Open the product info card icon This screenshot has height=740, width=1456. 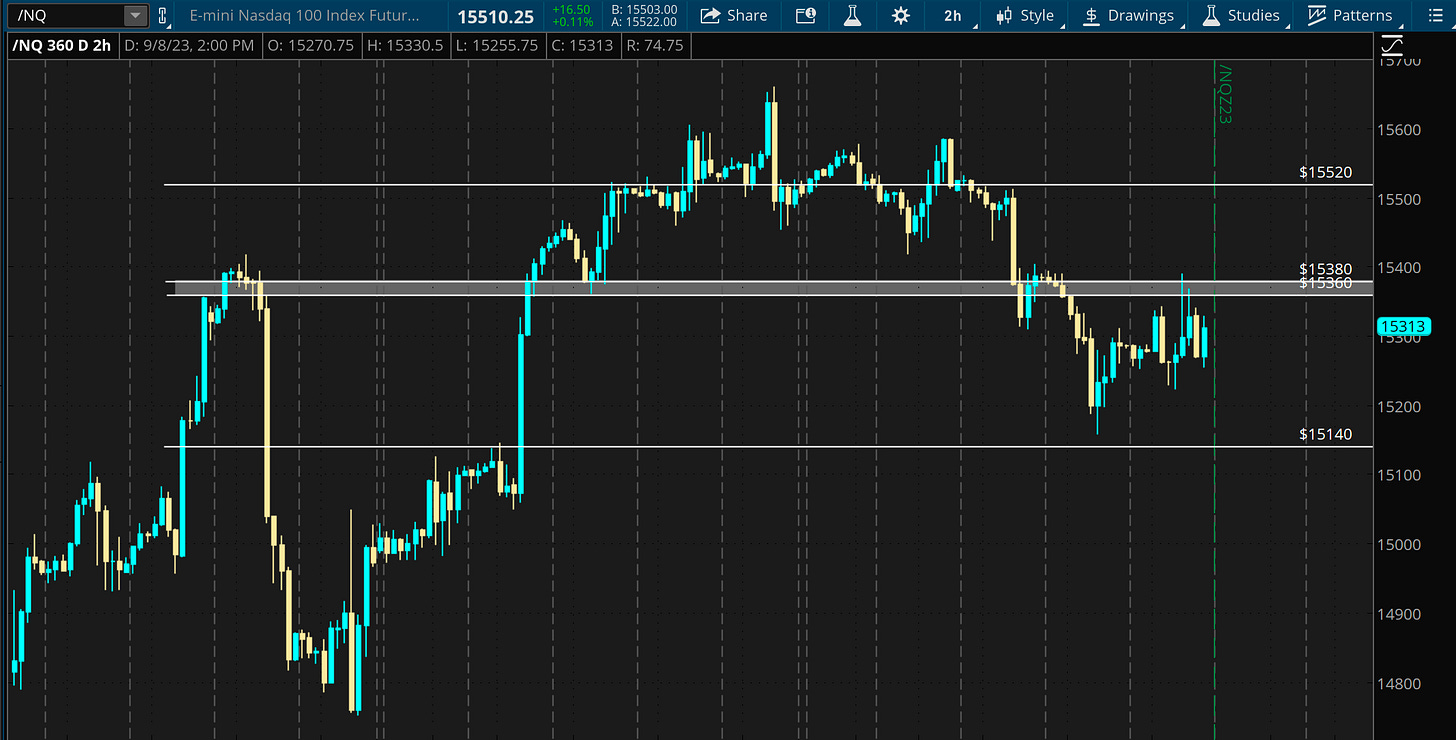tap(805, 15)
